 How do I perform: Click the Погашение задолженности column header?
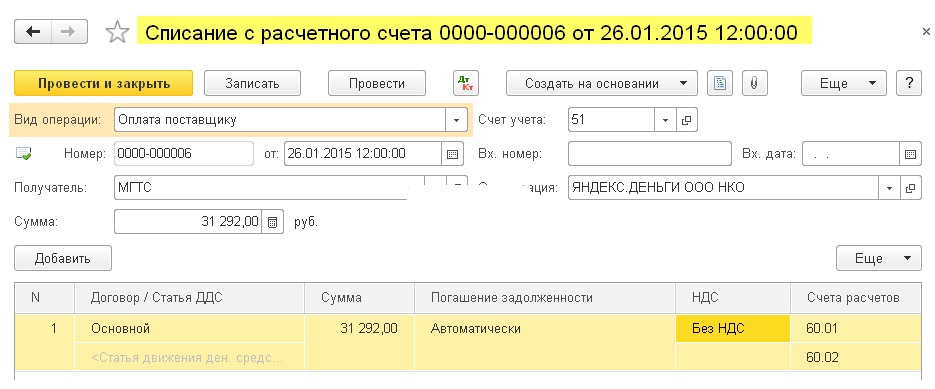coord(545,298)
